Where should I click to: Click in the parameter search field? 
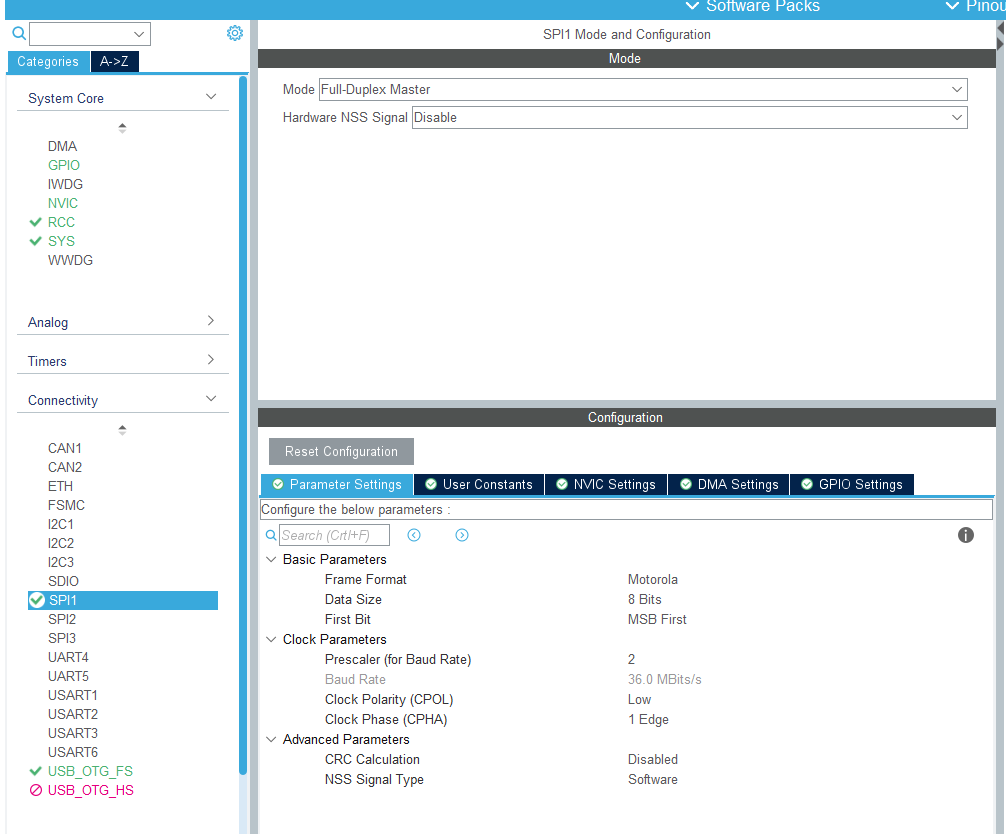pos(334,535)
